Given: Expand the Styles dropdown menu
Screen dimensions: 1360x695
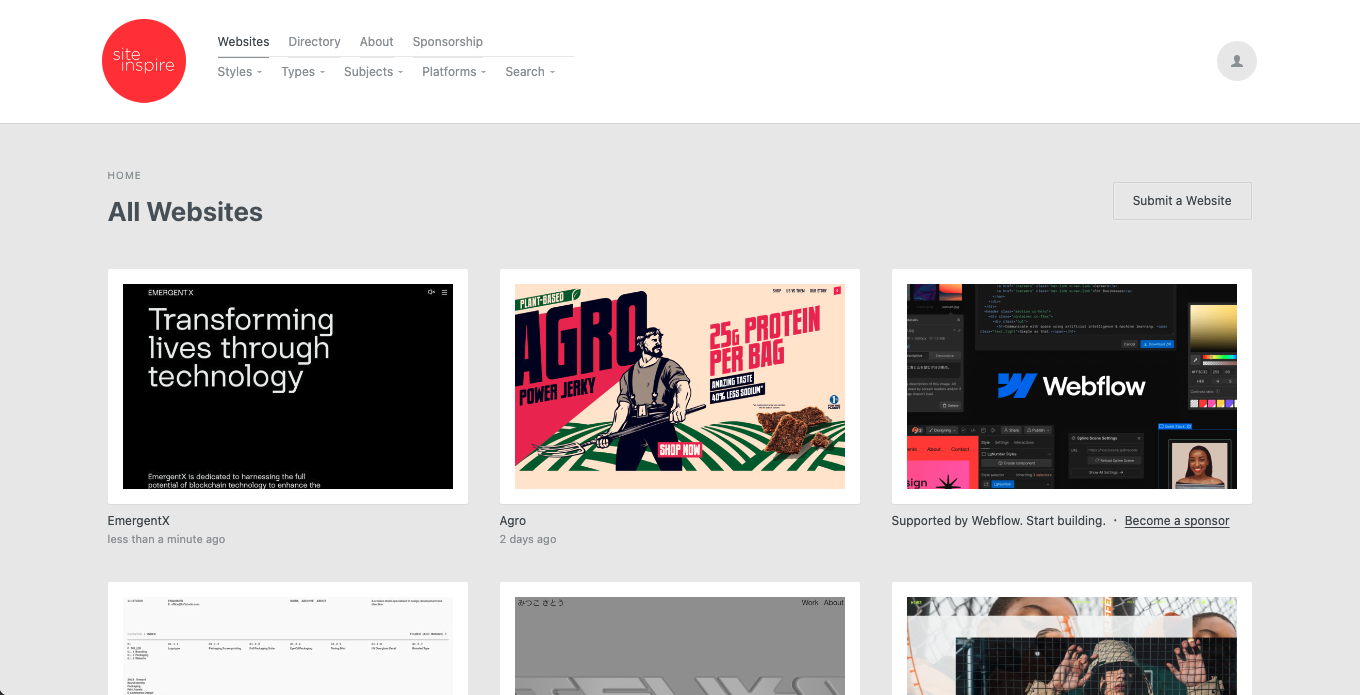Looking at the screenshot, I should coord(239,72).
